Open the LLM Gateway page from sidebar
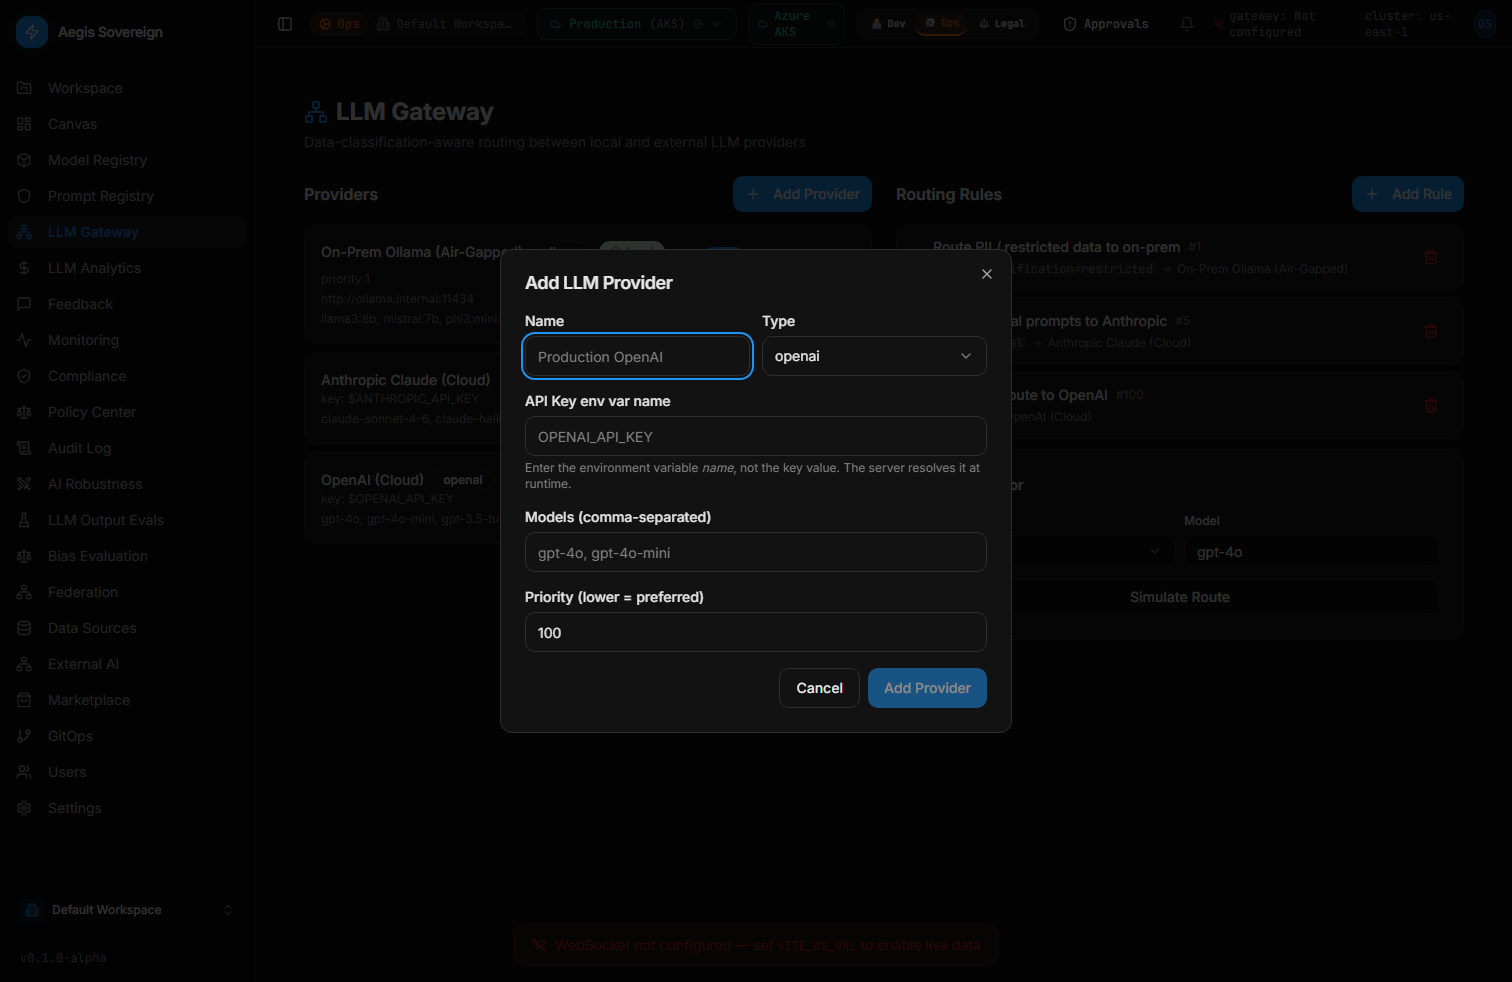Image resolution: width=1512 pixels, height=982 pixels. tap(127, 232)
